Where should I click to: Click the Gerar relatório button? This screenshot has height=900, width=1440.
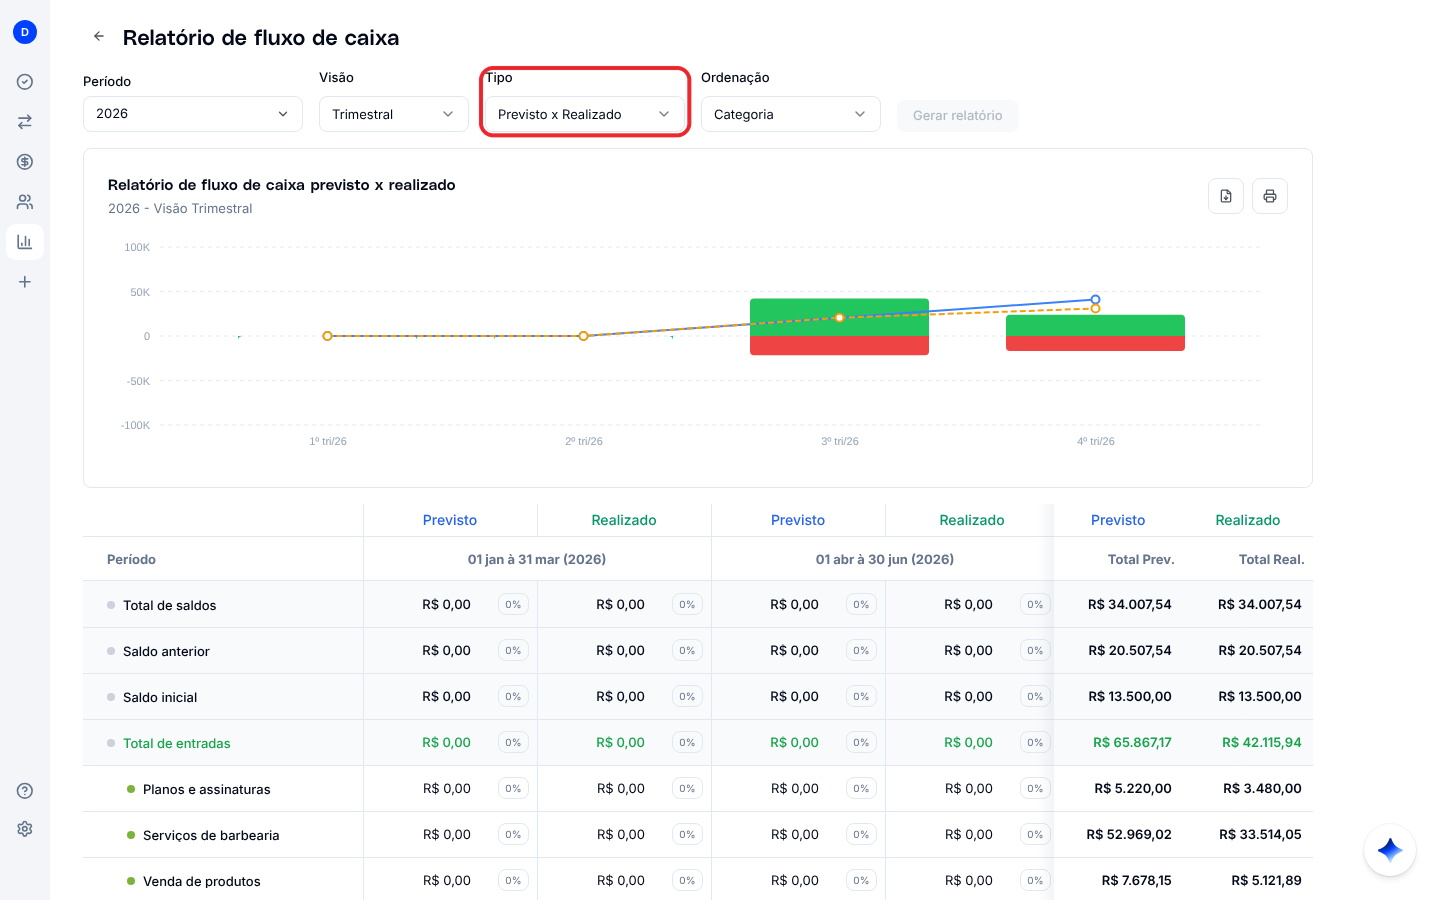[958, 115]
